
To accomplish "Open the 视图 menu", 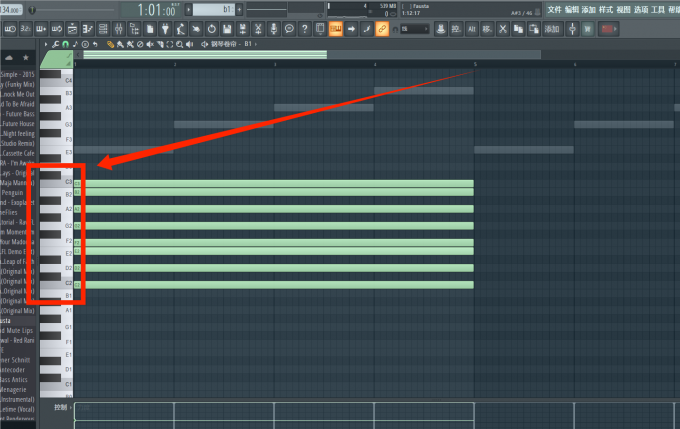I will pos(623,10).
